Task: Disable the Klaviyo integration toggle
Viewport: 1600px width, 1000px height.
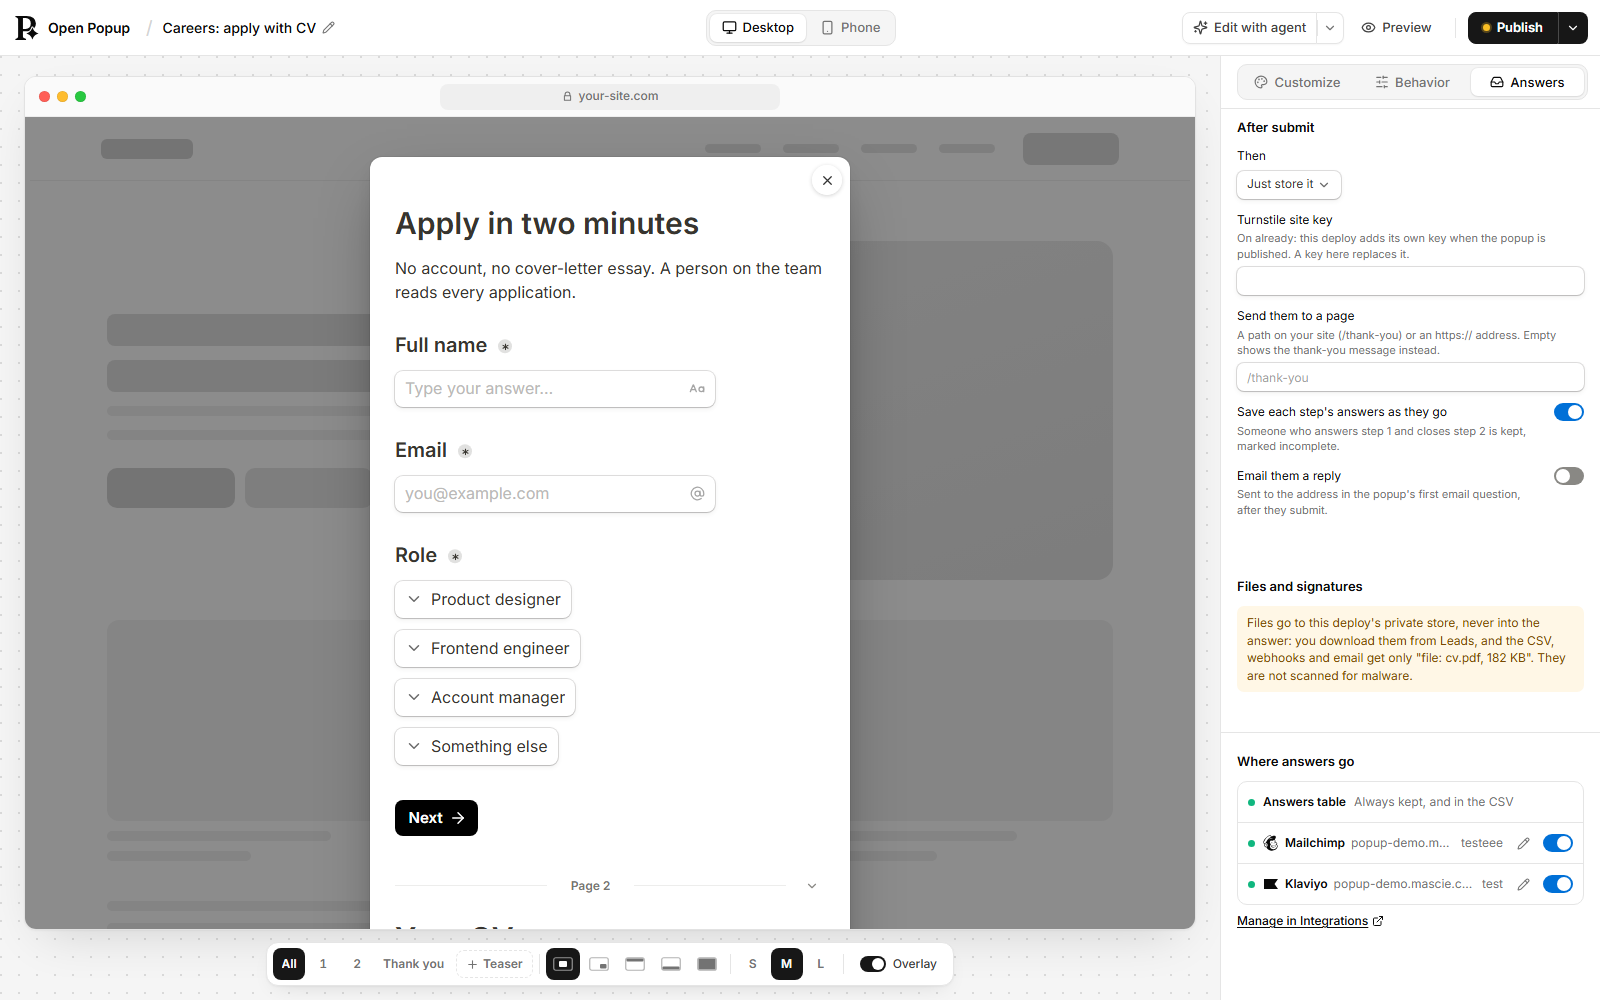Action: pos(1558,884)
